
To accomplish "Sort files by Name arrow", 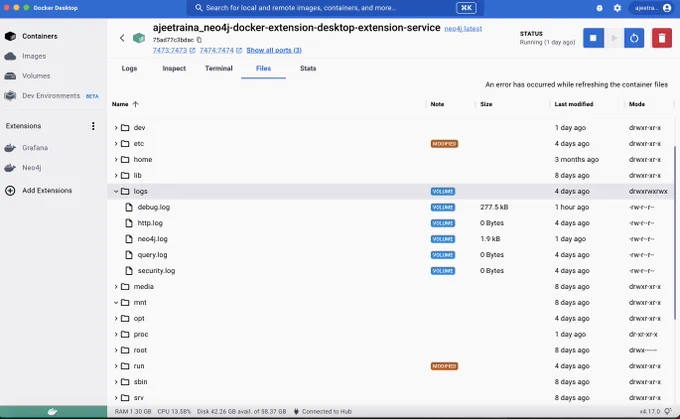I will click(x=135, y=104).
